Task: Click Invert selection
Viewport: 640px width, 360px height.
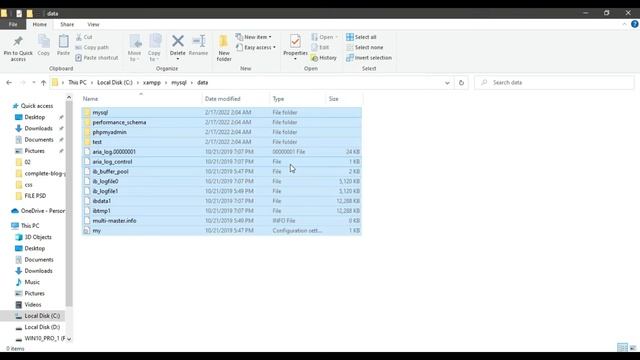Action: click(369, 58)
